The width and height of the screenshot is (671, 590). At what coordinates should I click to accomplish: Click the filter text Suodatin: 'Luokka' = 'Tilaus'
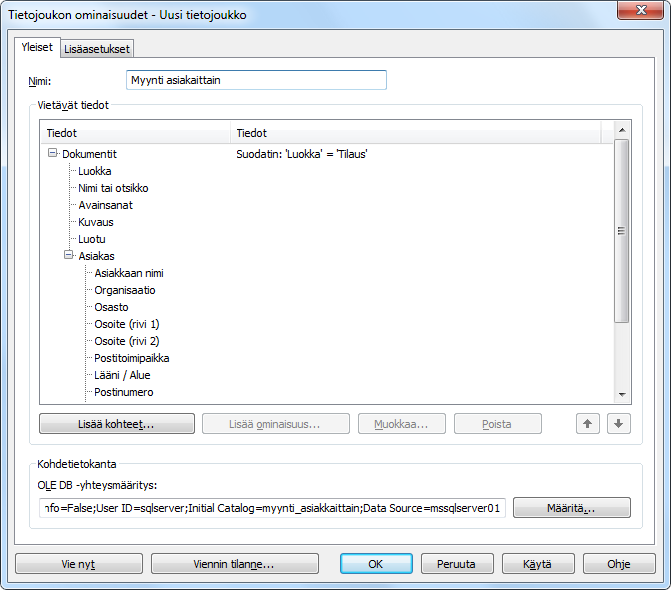[302, 154]
